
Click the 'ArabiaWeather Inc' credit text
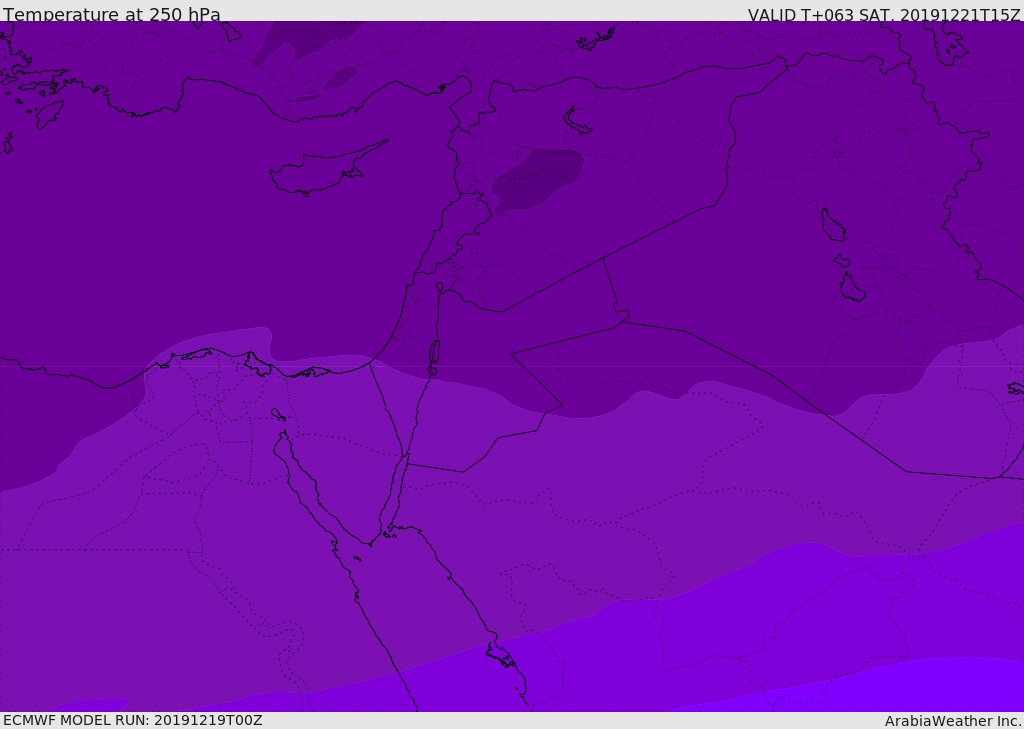[x=952, y=721]
